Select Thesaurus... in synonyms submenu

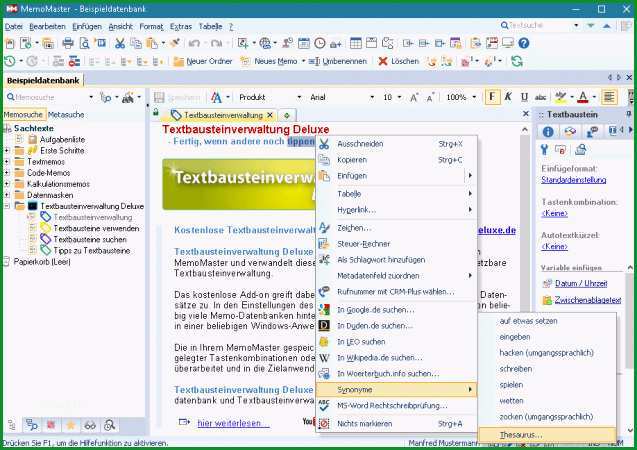547,435
